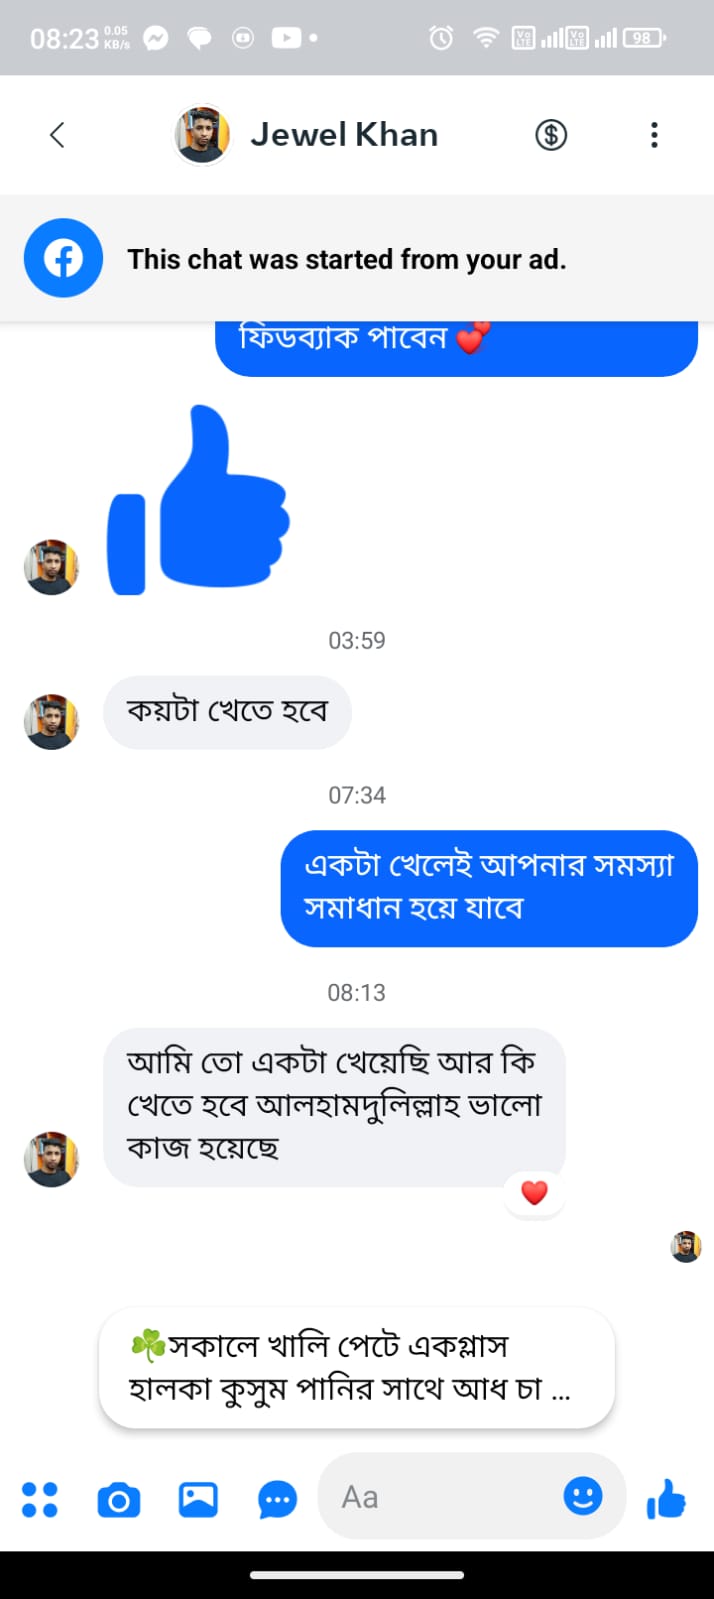This screenshot has height=1599, width=714.
Task: Tap the blue 'একটা খেলেই' reply bubble
Action: [x=488, y=887]
